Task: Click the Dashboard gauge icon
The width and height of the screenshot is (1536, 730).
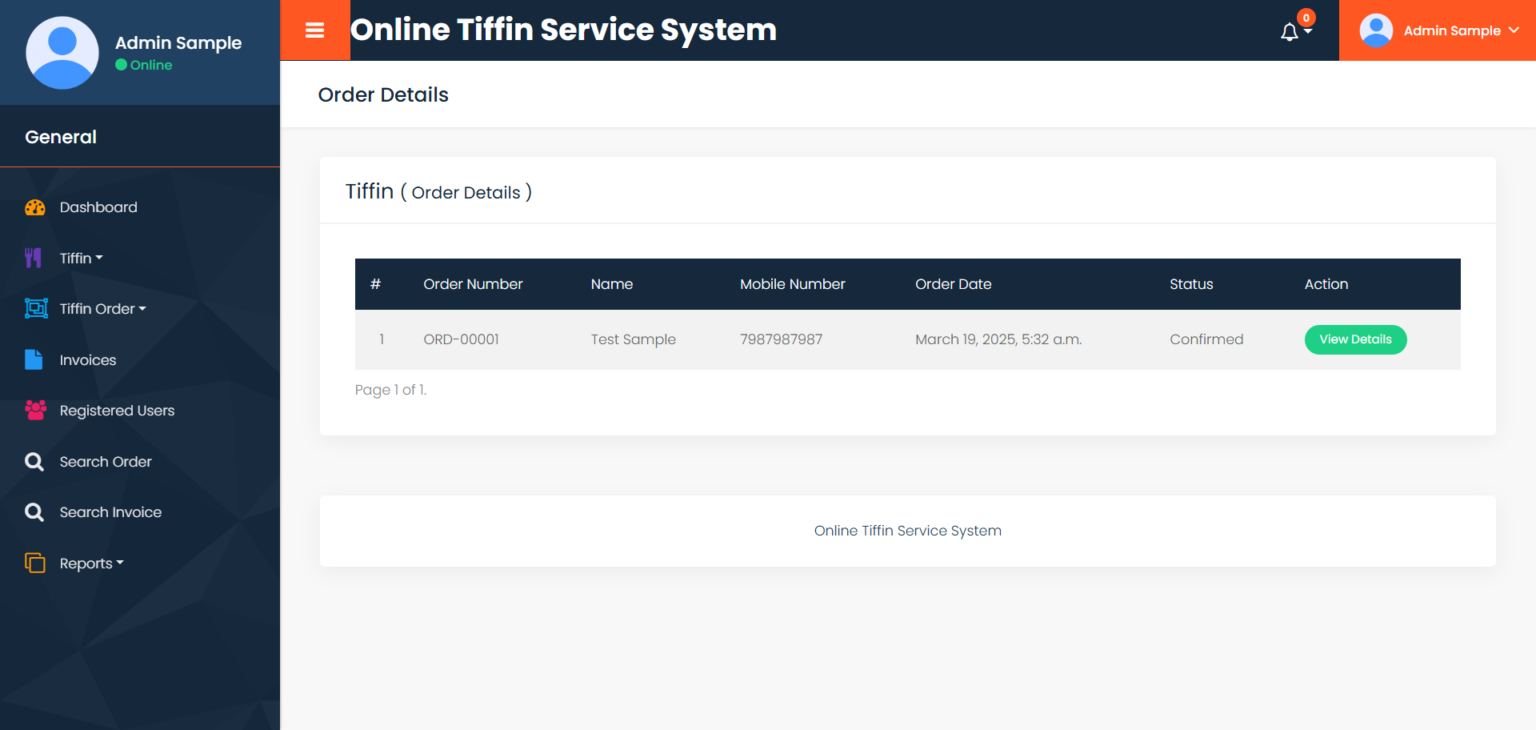Action: pos(35,207)
